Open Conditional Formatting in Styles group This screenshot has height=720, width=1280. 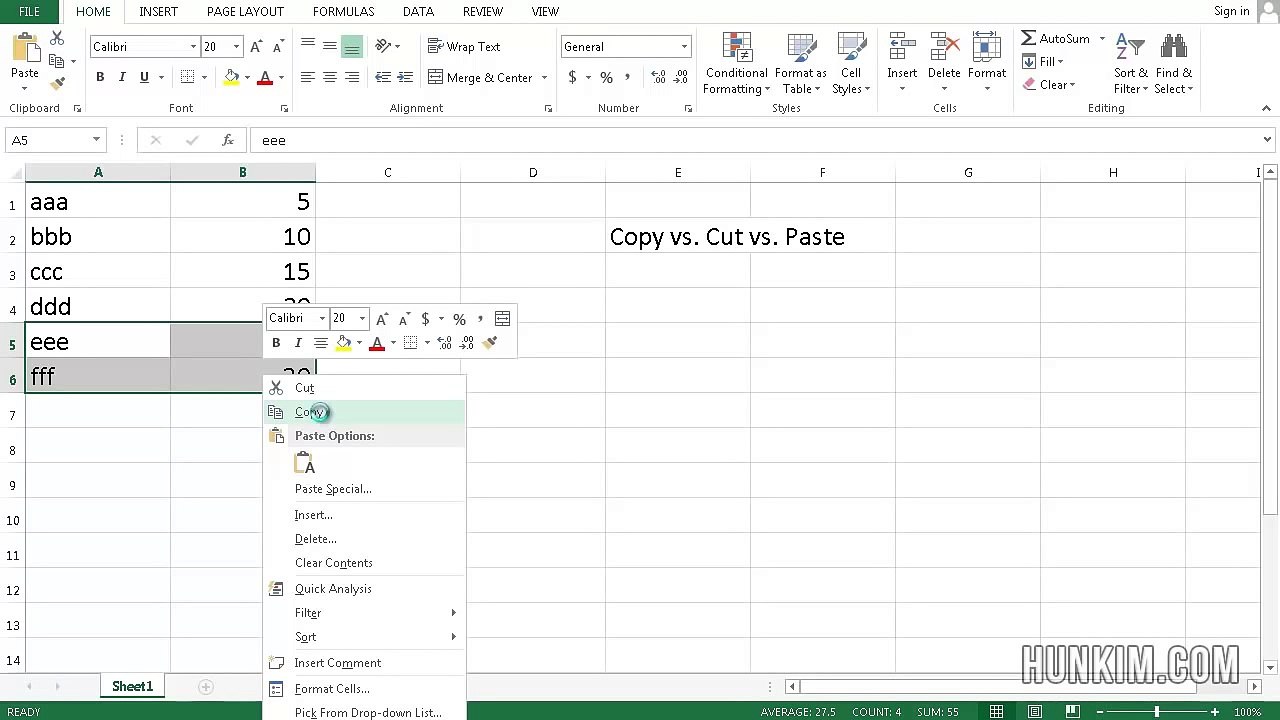[x=736, y=64]
